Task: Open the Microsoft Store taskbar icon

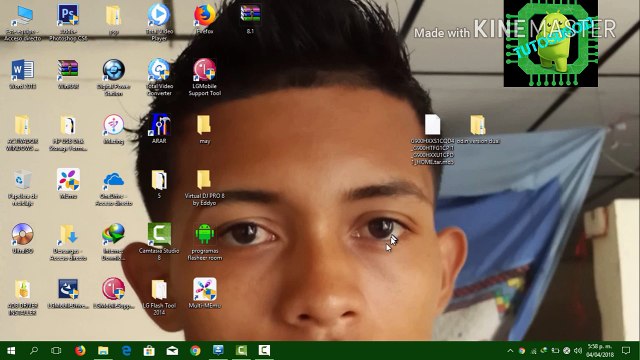Action: click(x=149, y=351)
